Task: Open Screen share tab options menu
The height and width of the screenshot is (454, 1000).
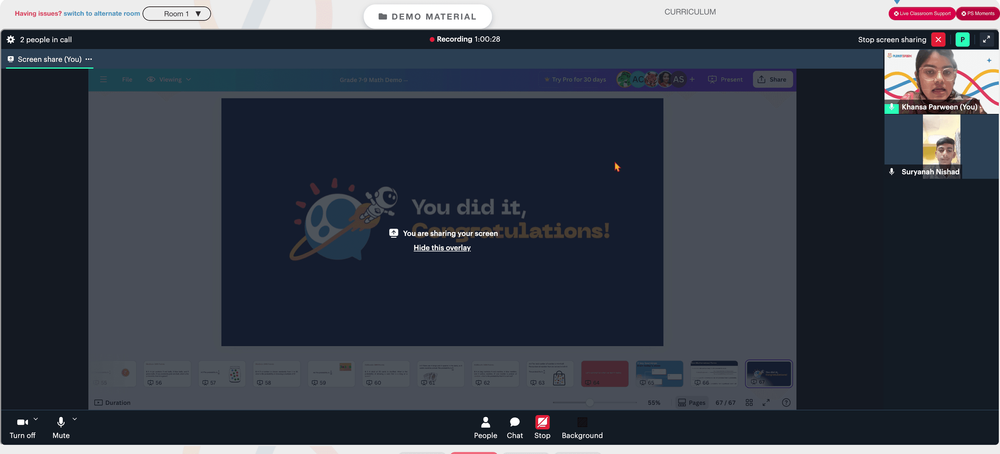Action: [89, 59]
